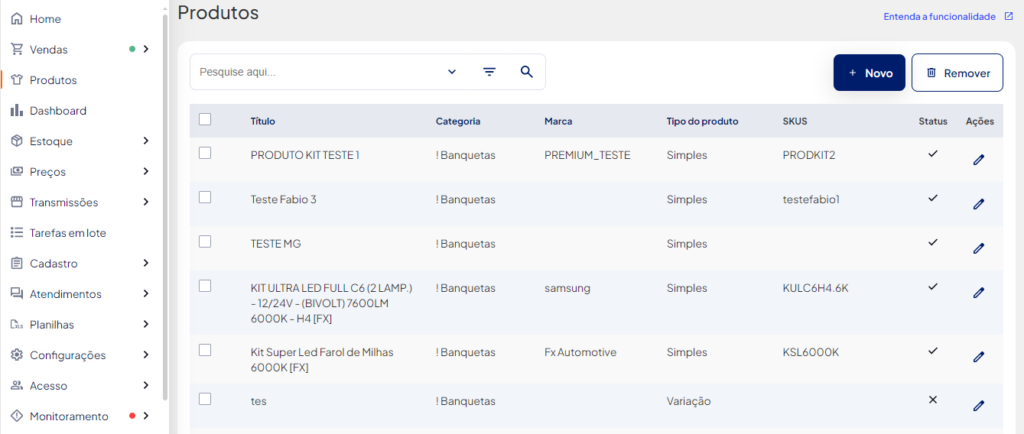
Task: Click the Fx Automotive brand cell
Action: [580, 352]
